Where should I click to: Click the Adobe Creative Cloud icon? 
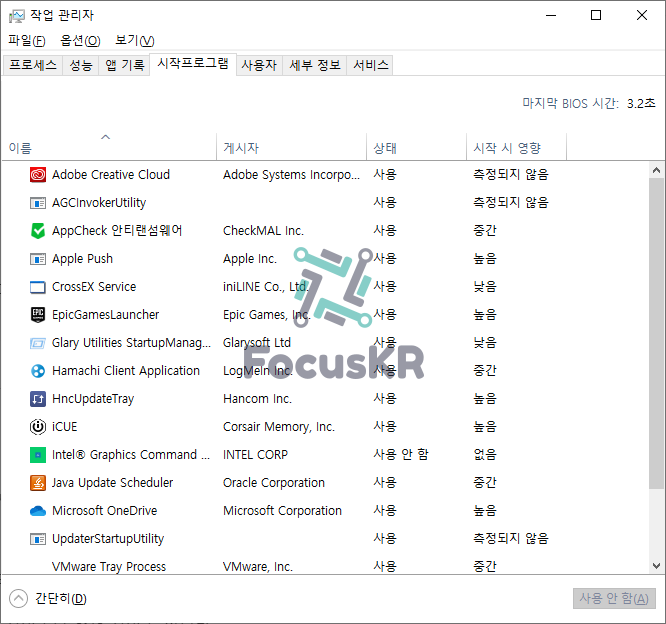[38, 175]
